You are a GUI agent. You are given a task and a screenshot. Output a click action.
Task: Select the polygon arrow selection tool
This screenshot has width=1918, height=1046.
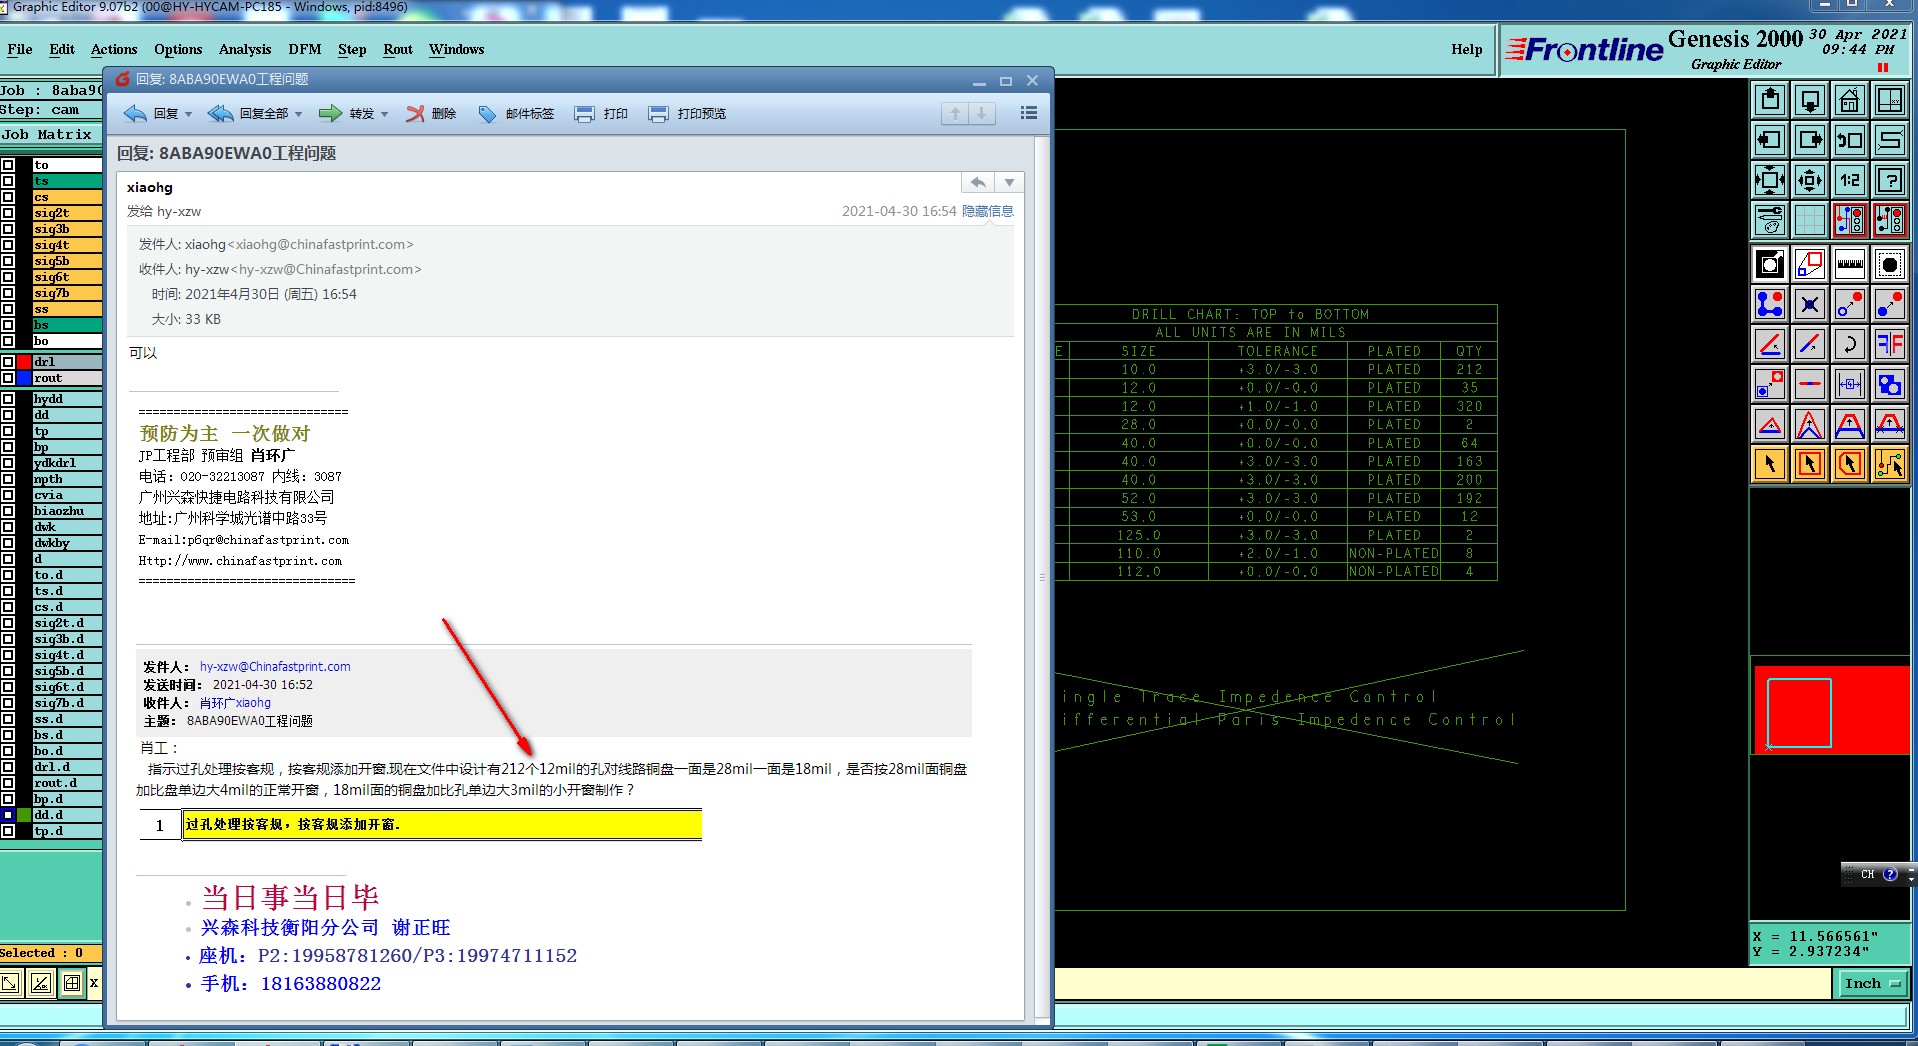(1850, 465)
